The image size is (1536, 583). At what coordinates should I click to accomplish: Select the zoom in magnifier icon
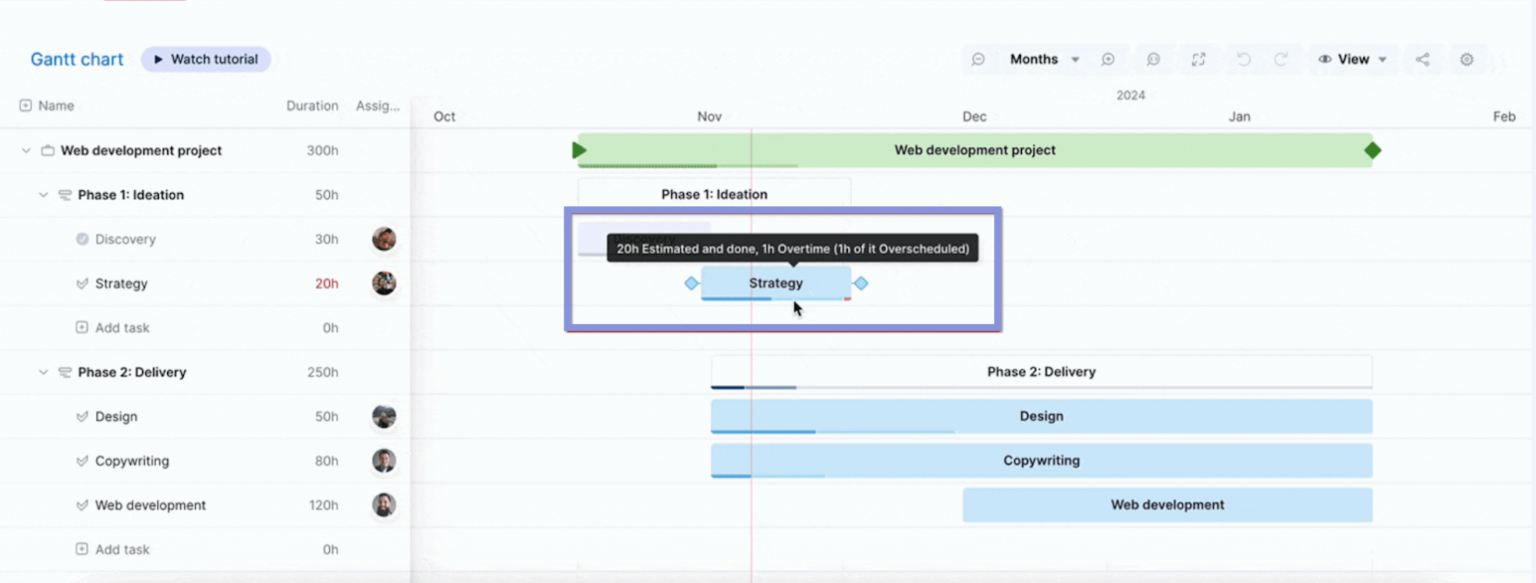point(1108,59)
